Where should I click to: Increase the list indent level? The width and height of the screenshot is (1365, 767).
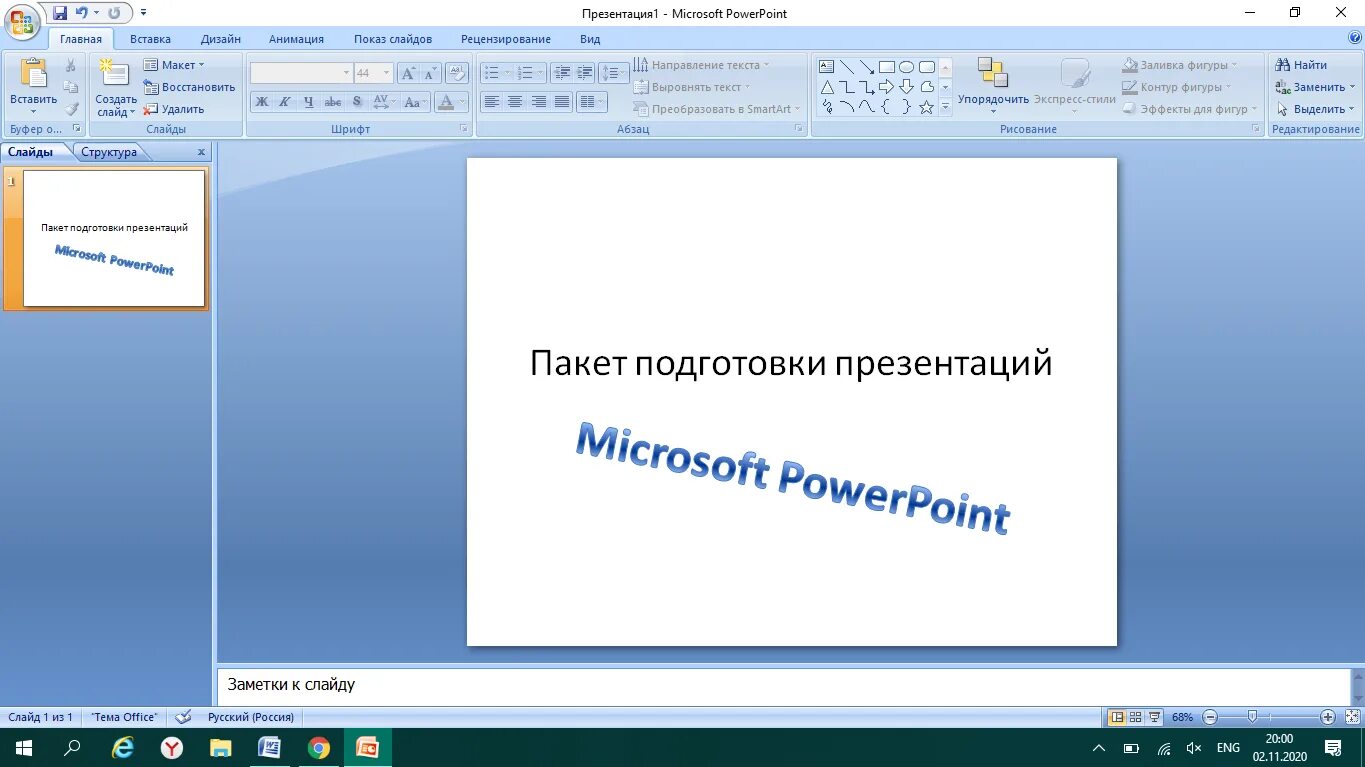585,73
